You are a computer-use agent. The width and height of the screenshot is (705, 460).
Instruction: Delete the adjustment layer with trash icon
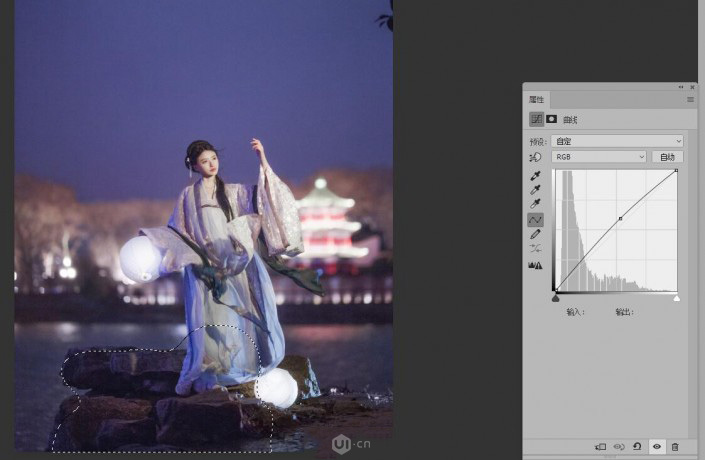(x=675, y=446)
